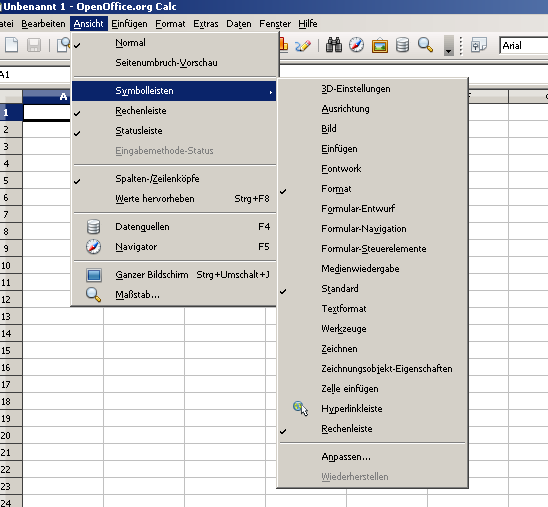Click the Data Sources cylinder toolbar icon
Viewport: 548px width, 507px height.
[x=403, y=45]
